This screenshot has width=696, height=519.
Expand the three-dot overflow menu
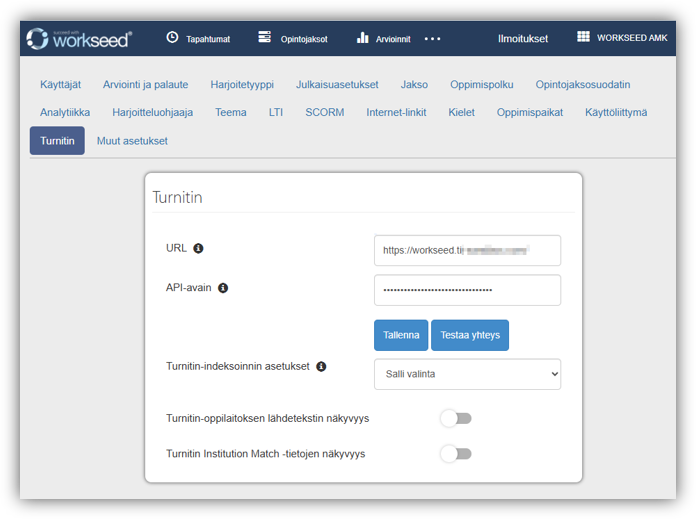click(x=432, y=39)
